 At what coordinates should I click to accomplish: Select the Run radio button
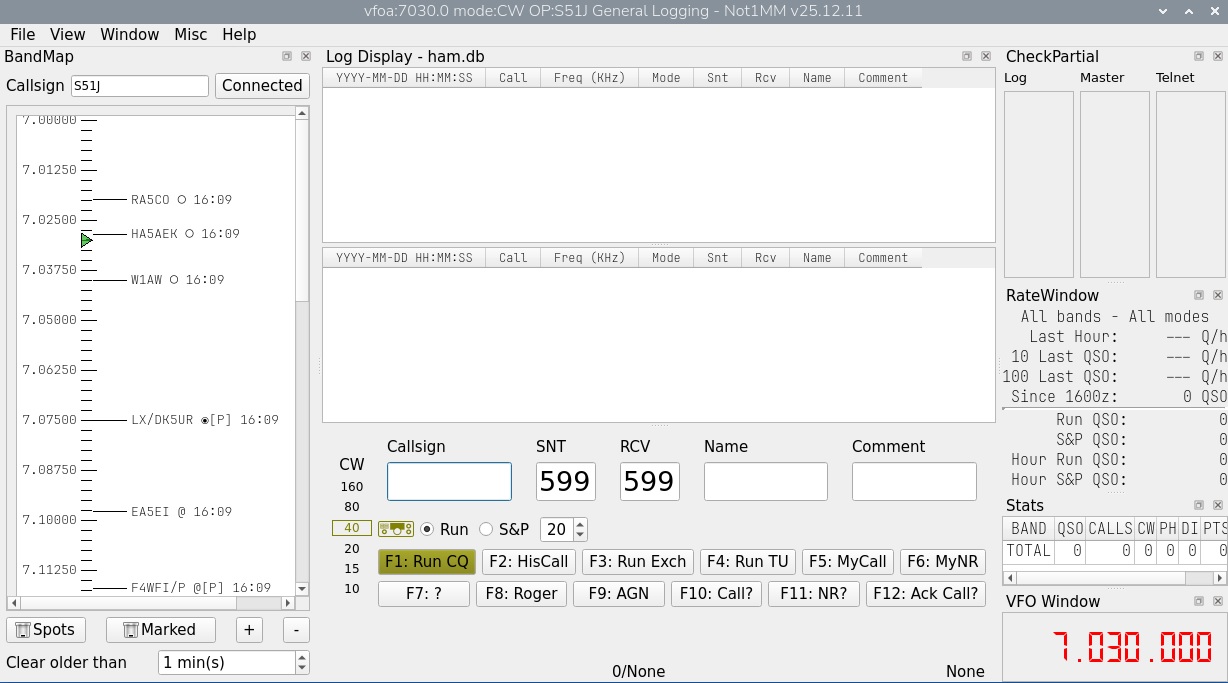tap(427, 529)
